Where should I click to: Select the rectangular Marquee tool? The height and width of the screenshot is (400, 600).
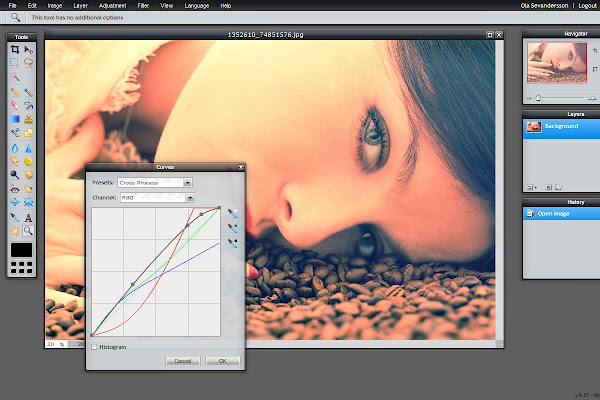click(15, 62)
